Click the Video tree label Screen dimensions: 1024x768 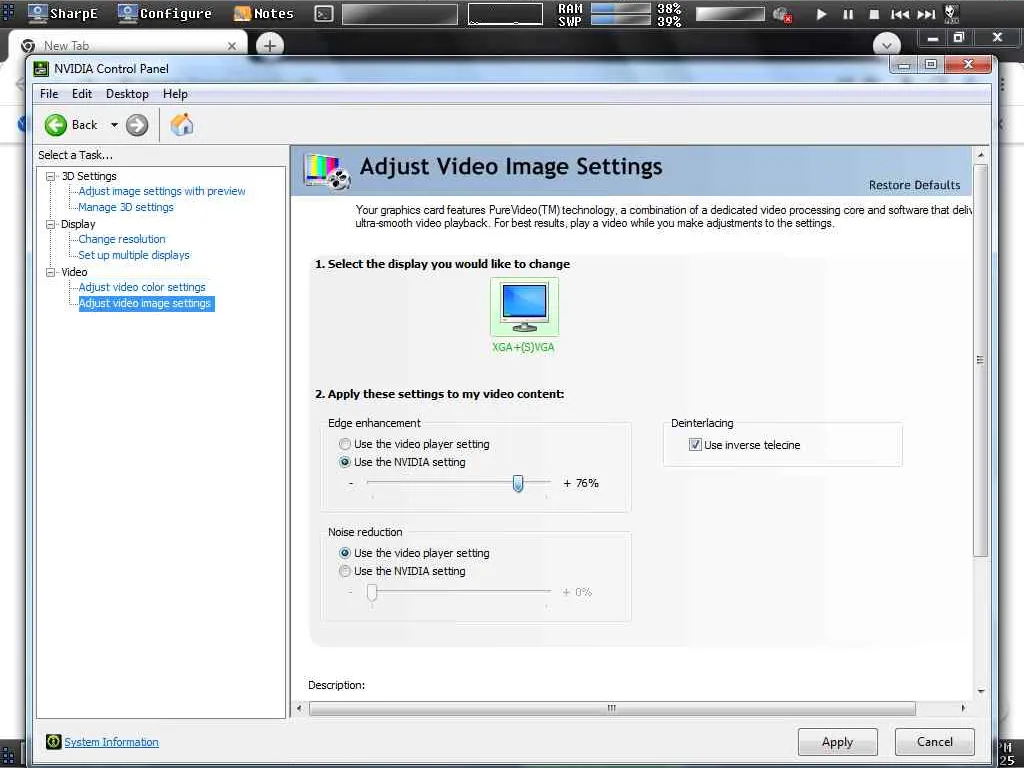tap(74, 272)
